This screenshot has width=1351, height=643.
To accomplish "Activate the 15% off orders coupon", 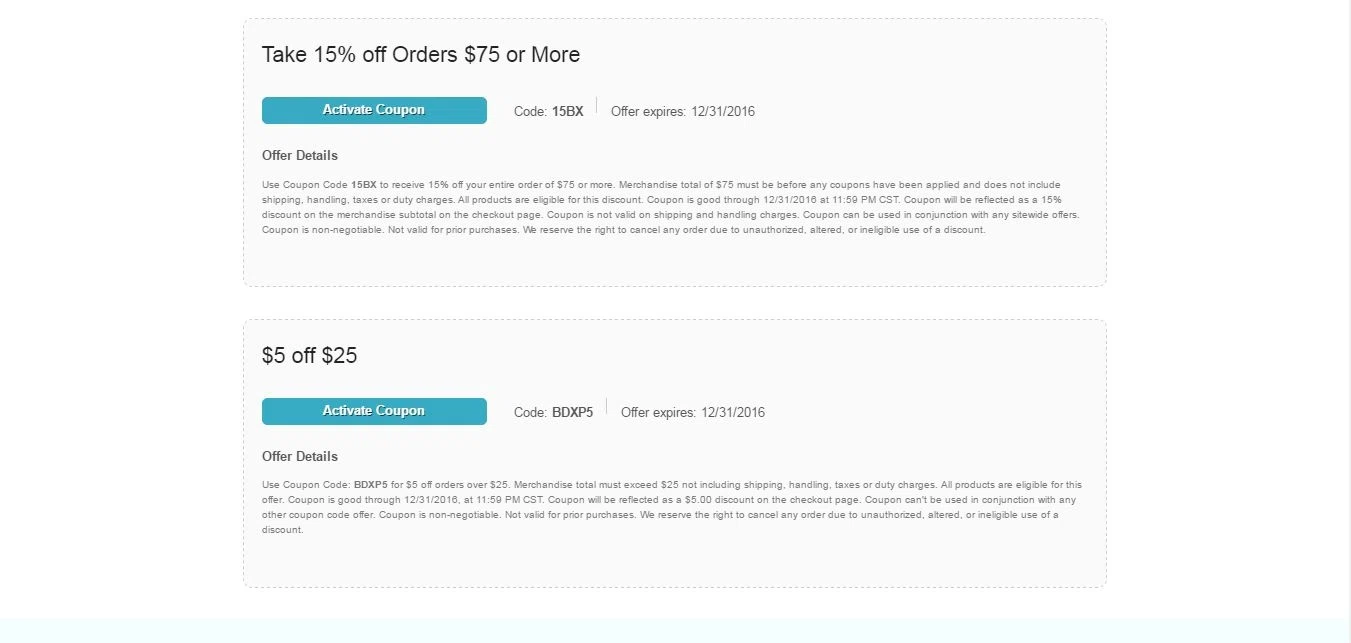I will point(374,110).
